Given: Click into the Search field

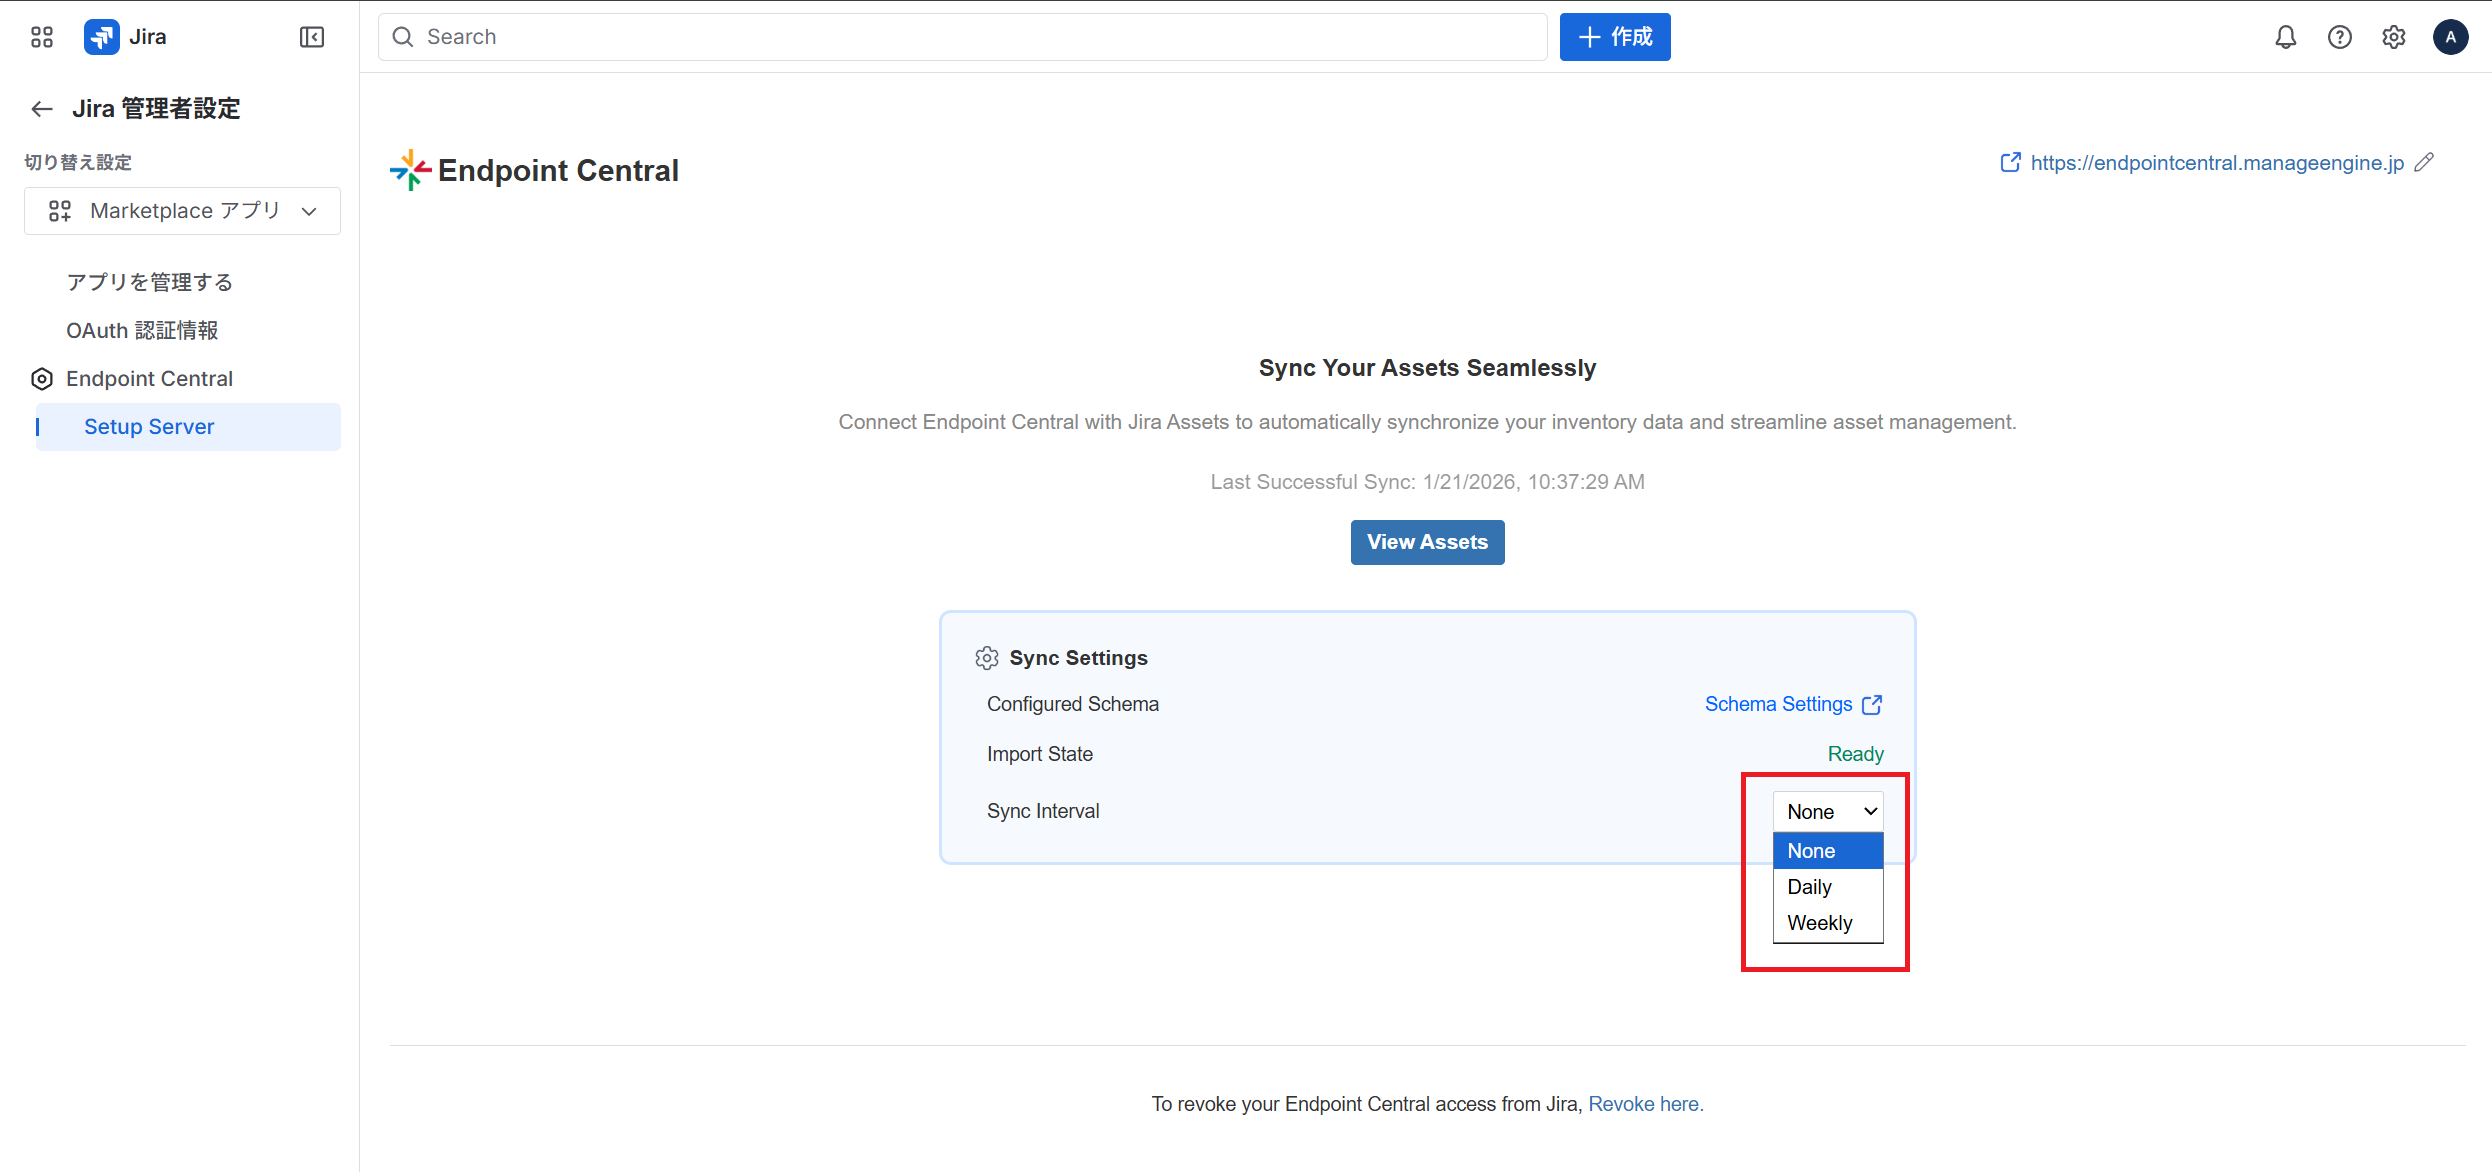Looking at the screenshot, I should [960, 37].
